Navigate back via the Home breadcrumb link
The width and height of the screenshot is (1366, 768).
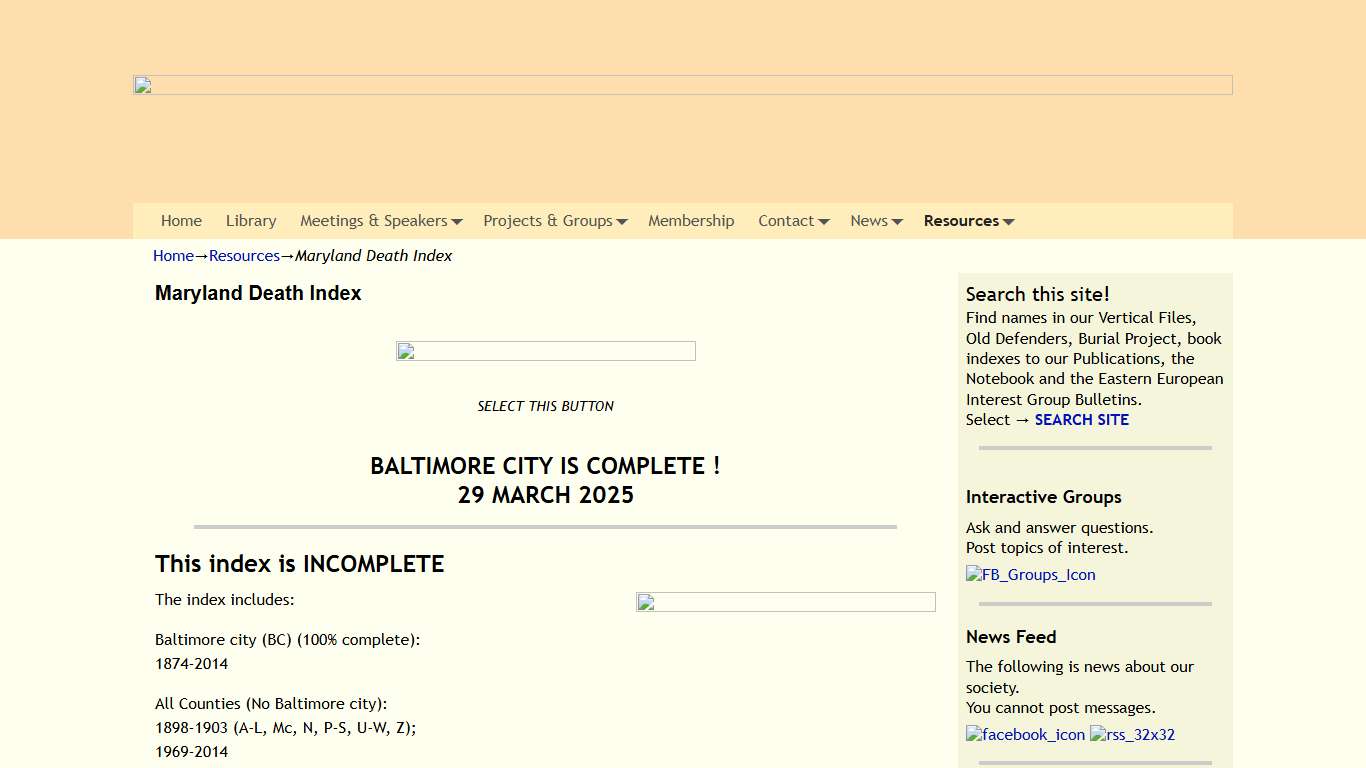coord(172,255)
